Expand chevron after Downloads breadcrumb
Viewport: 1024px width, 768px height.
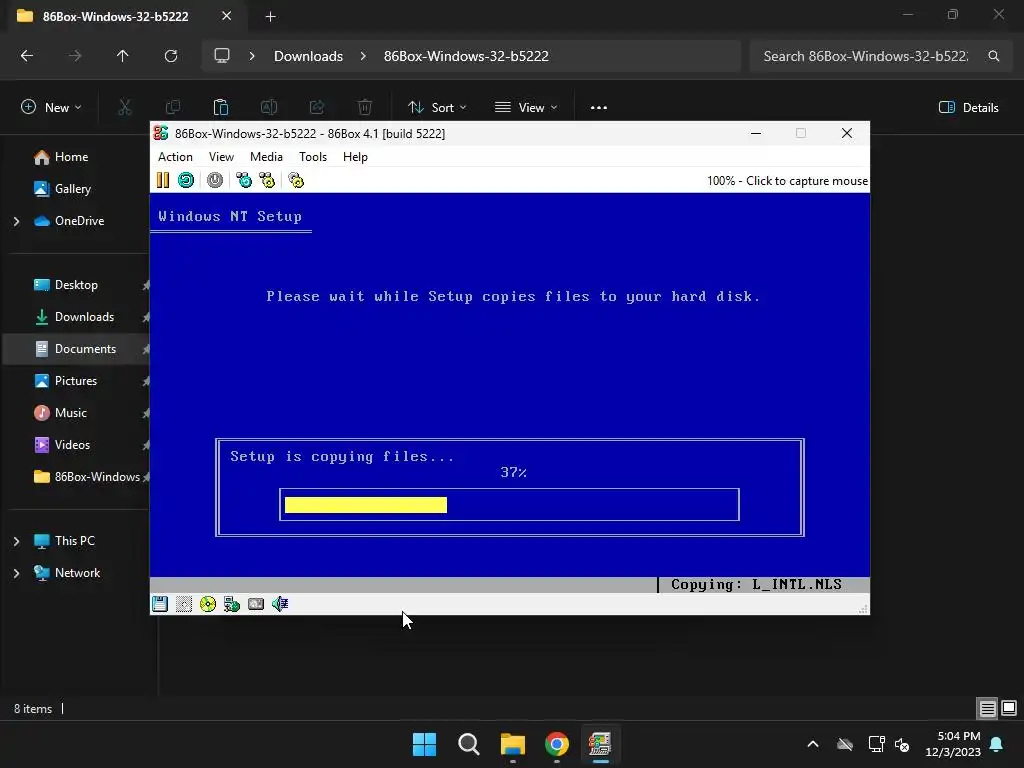pyautogui.click(x=363, y=56)
